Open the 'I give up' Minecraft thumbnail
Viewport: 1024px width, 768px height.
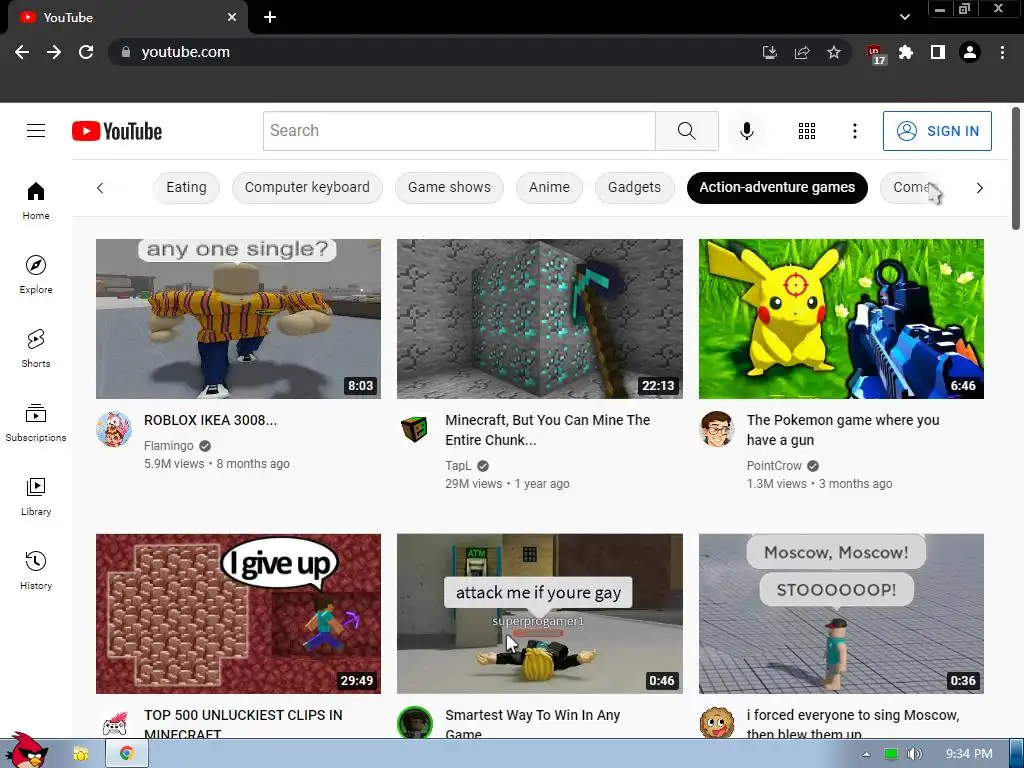click(x=238, y=613)
